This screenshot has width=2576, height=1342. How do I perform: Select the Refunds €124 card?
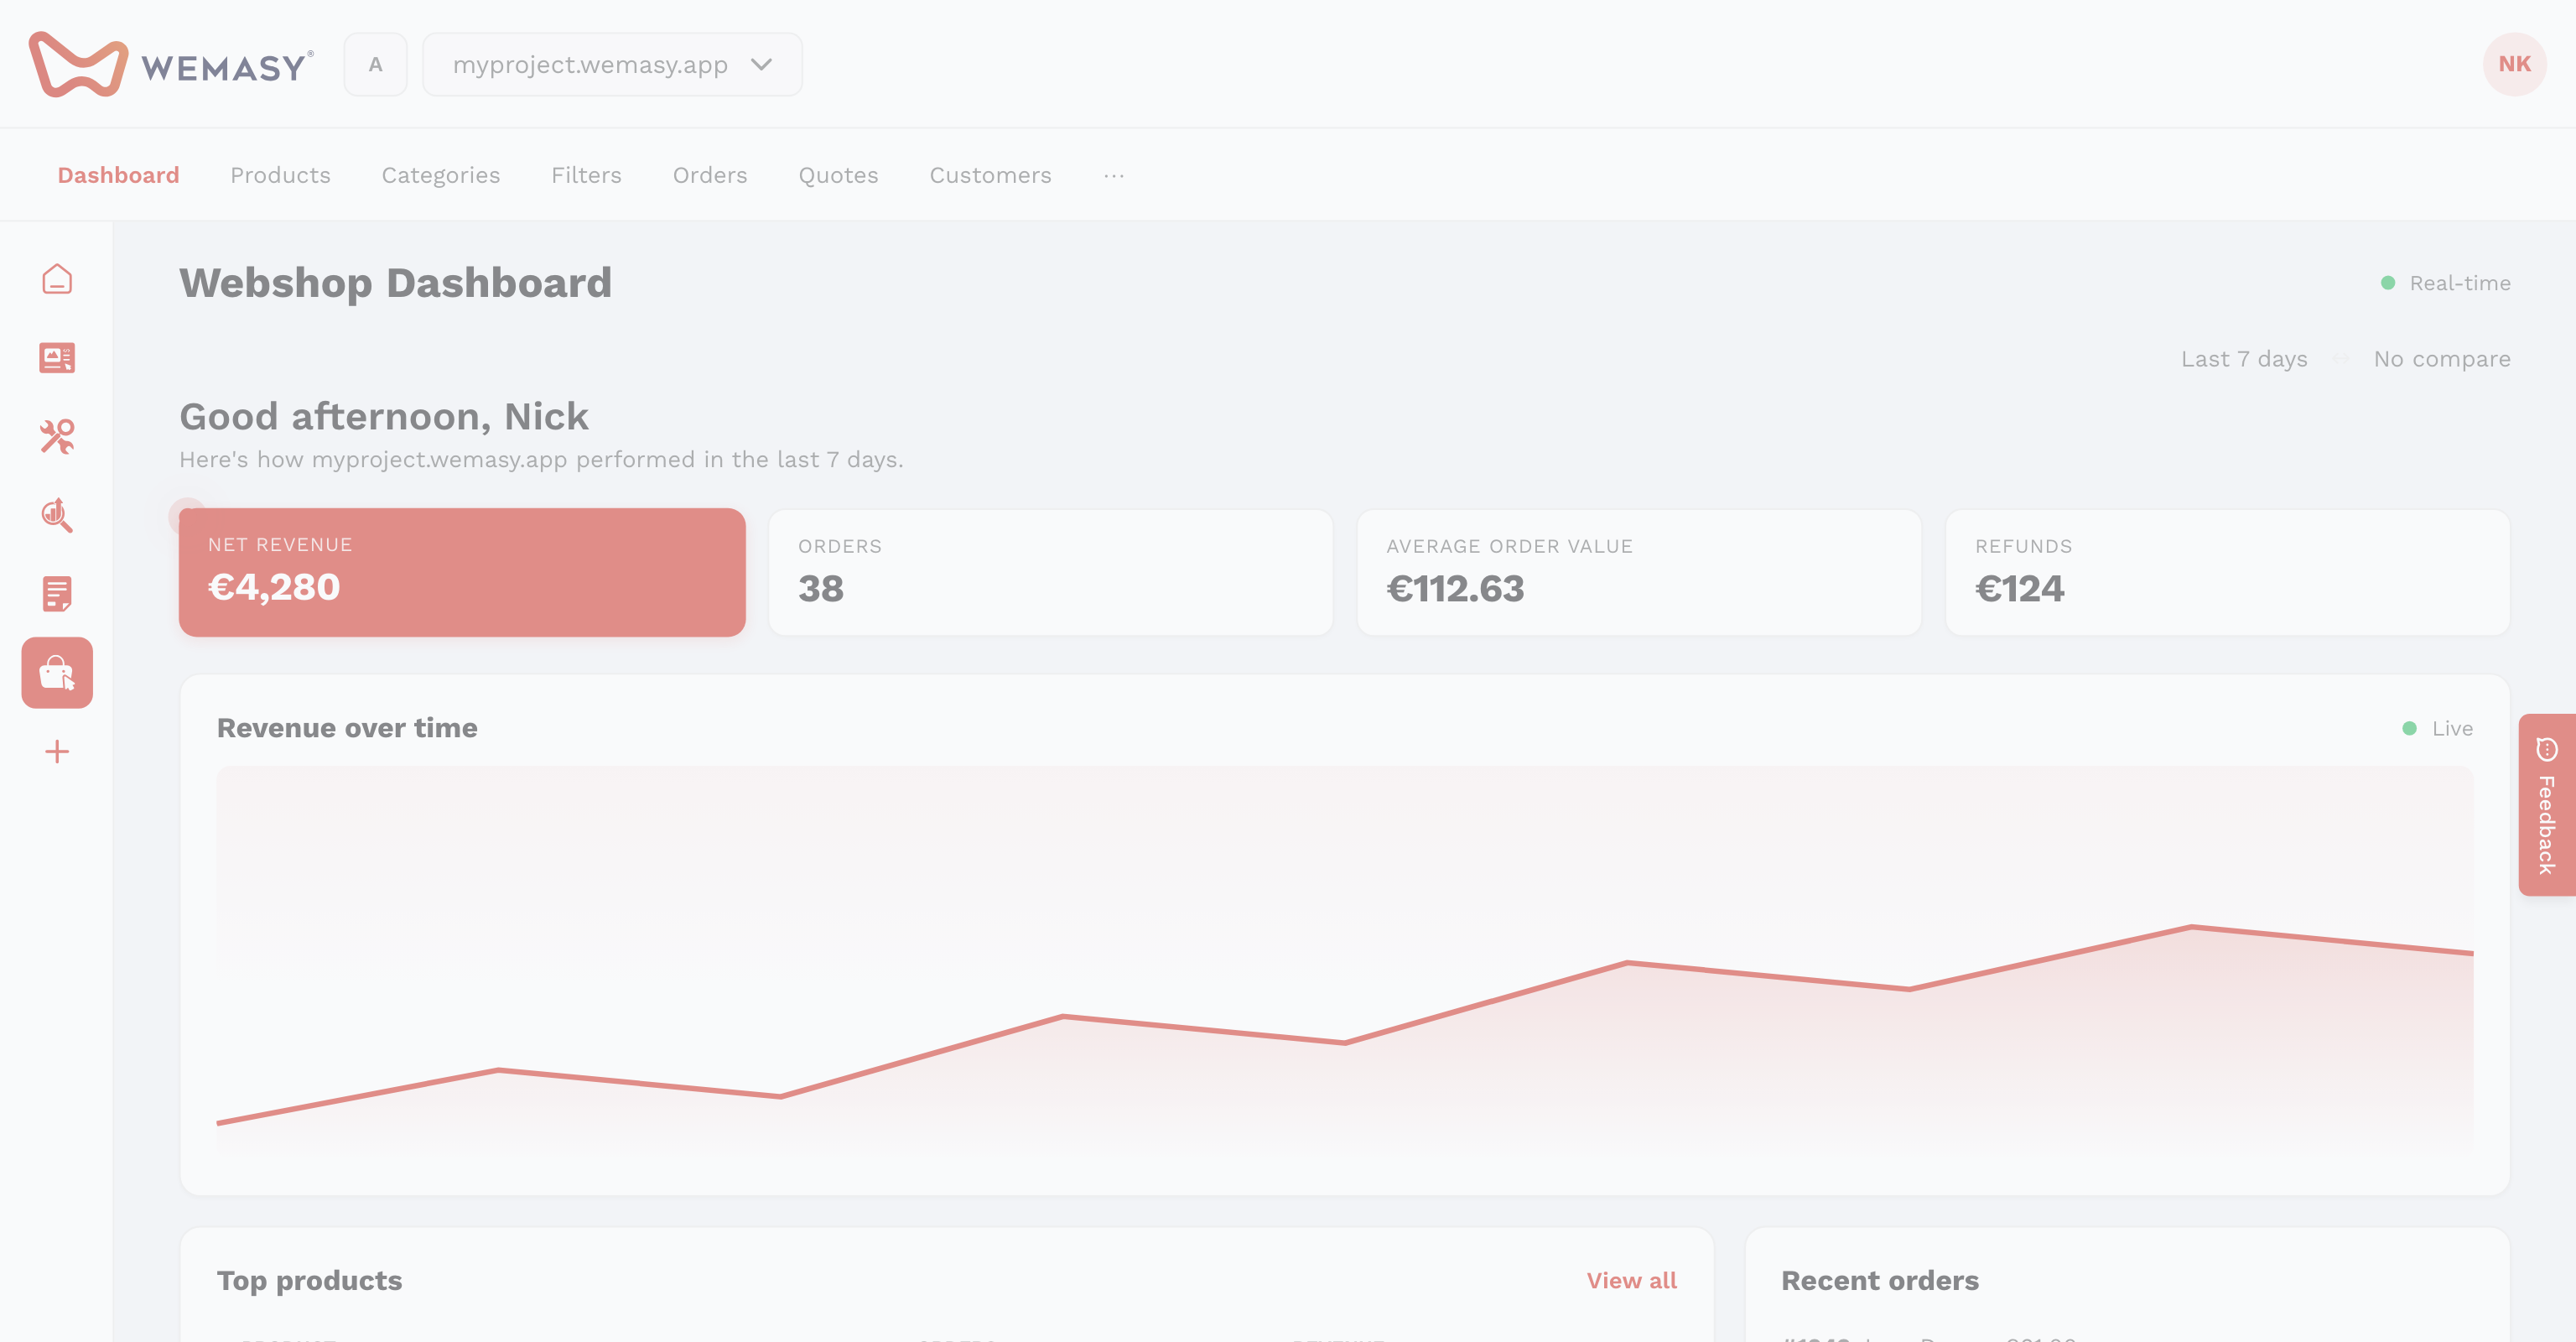tap(2227, 573)
